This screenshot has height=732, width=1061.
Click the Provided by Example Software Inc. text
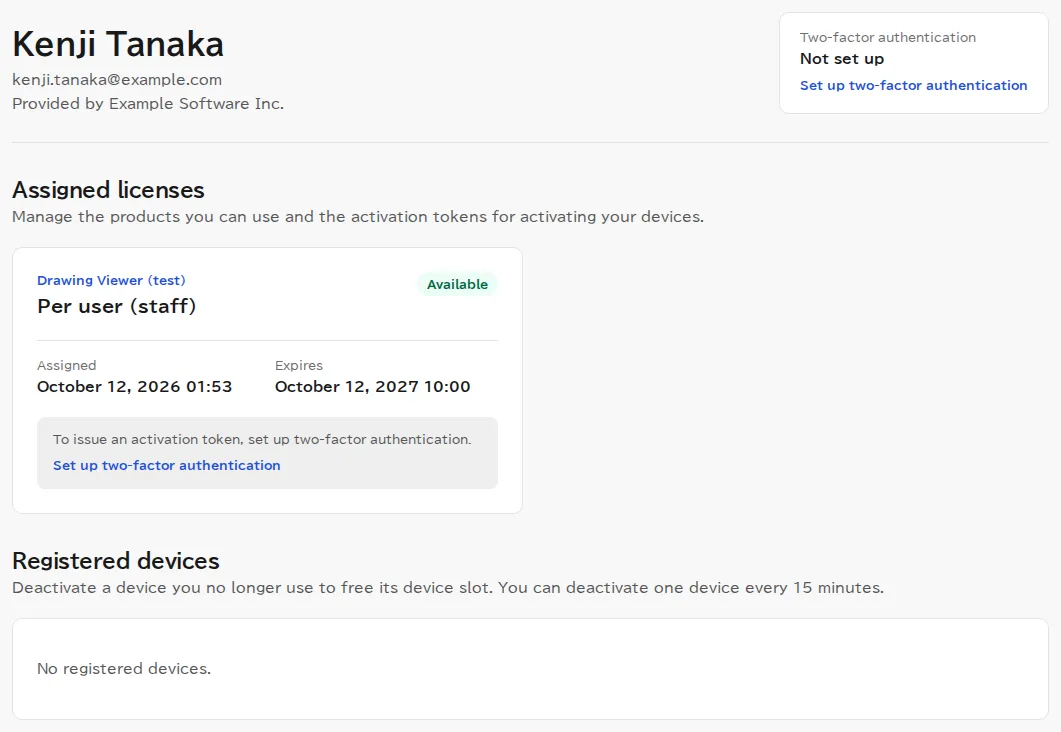[148, 104]
